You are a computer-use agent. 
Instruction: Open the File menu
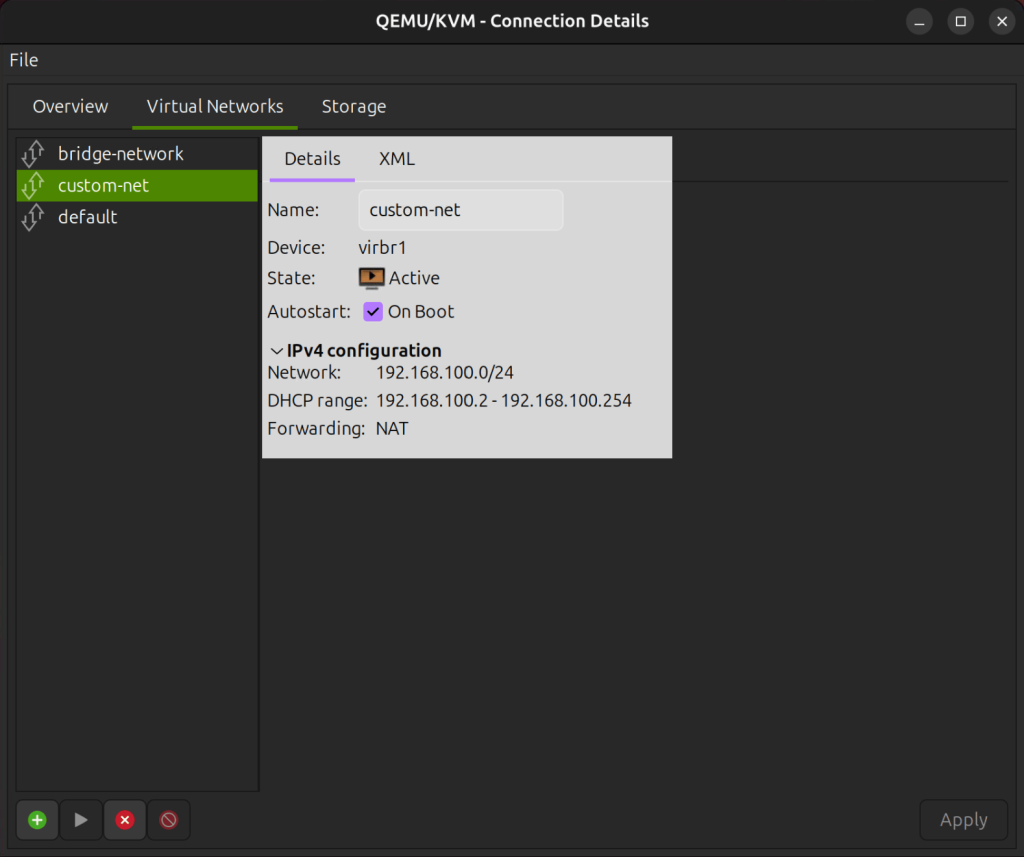point(23,60)
